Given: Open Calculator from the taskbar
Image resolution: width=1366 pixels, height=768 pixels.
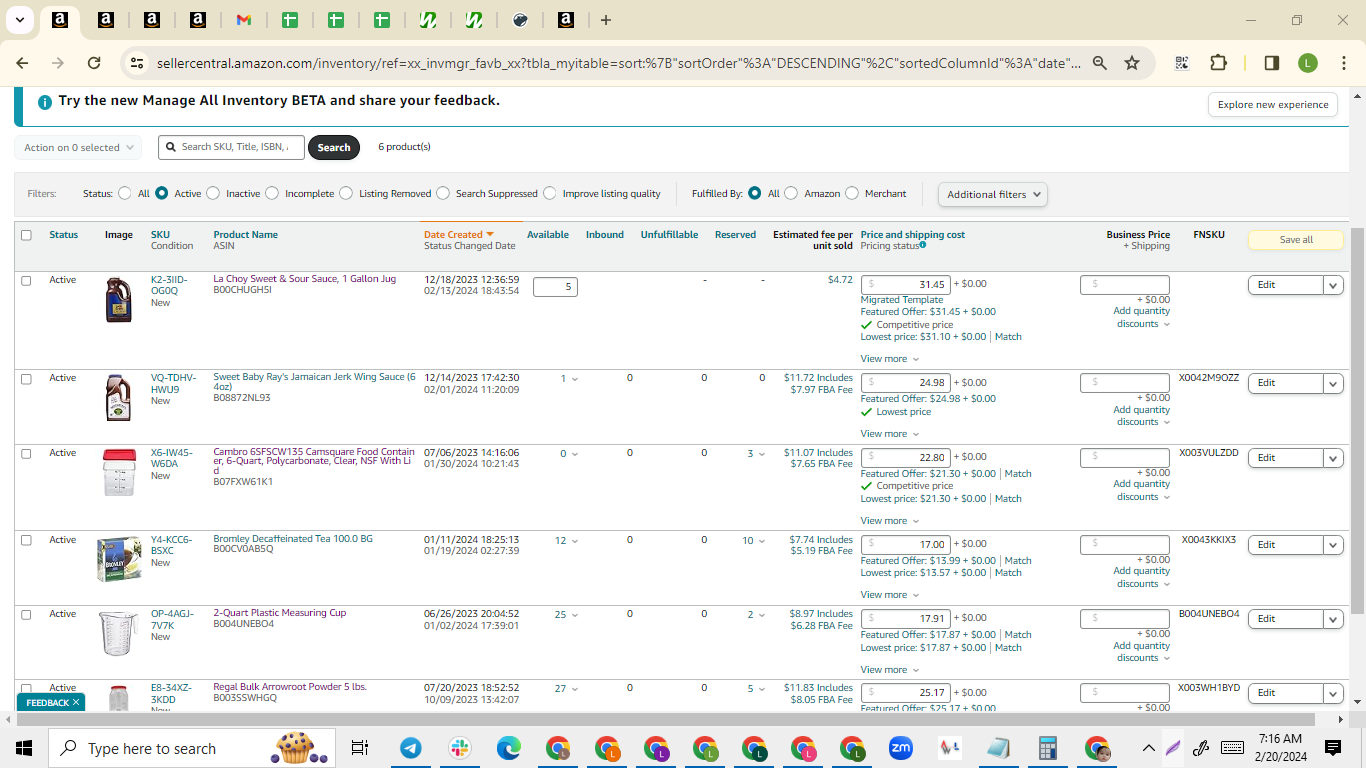Looking at the screenshot, I should pyautogui.click(x=1048, y=748).
